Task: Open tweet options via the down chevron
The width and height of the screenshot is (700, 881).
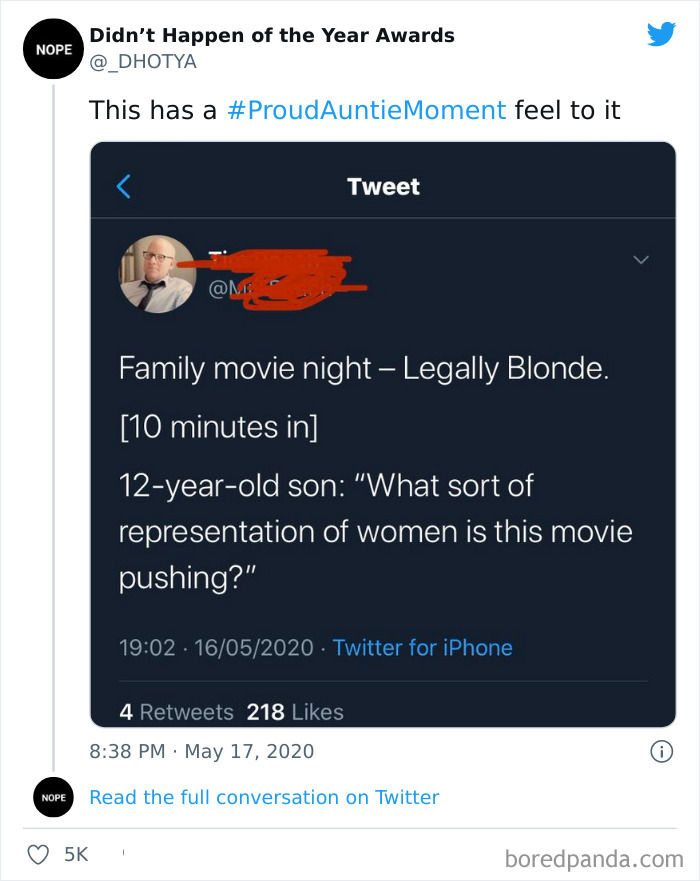Action: click(x=643, y=258)
